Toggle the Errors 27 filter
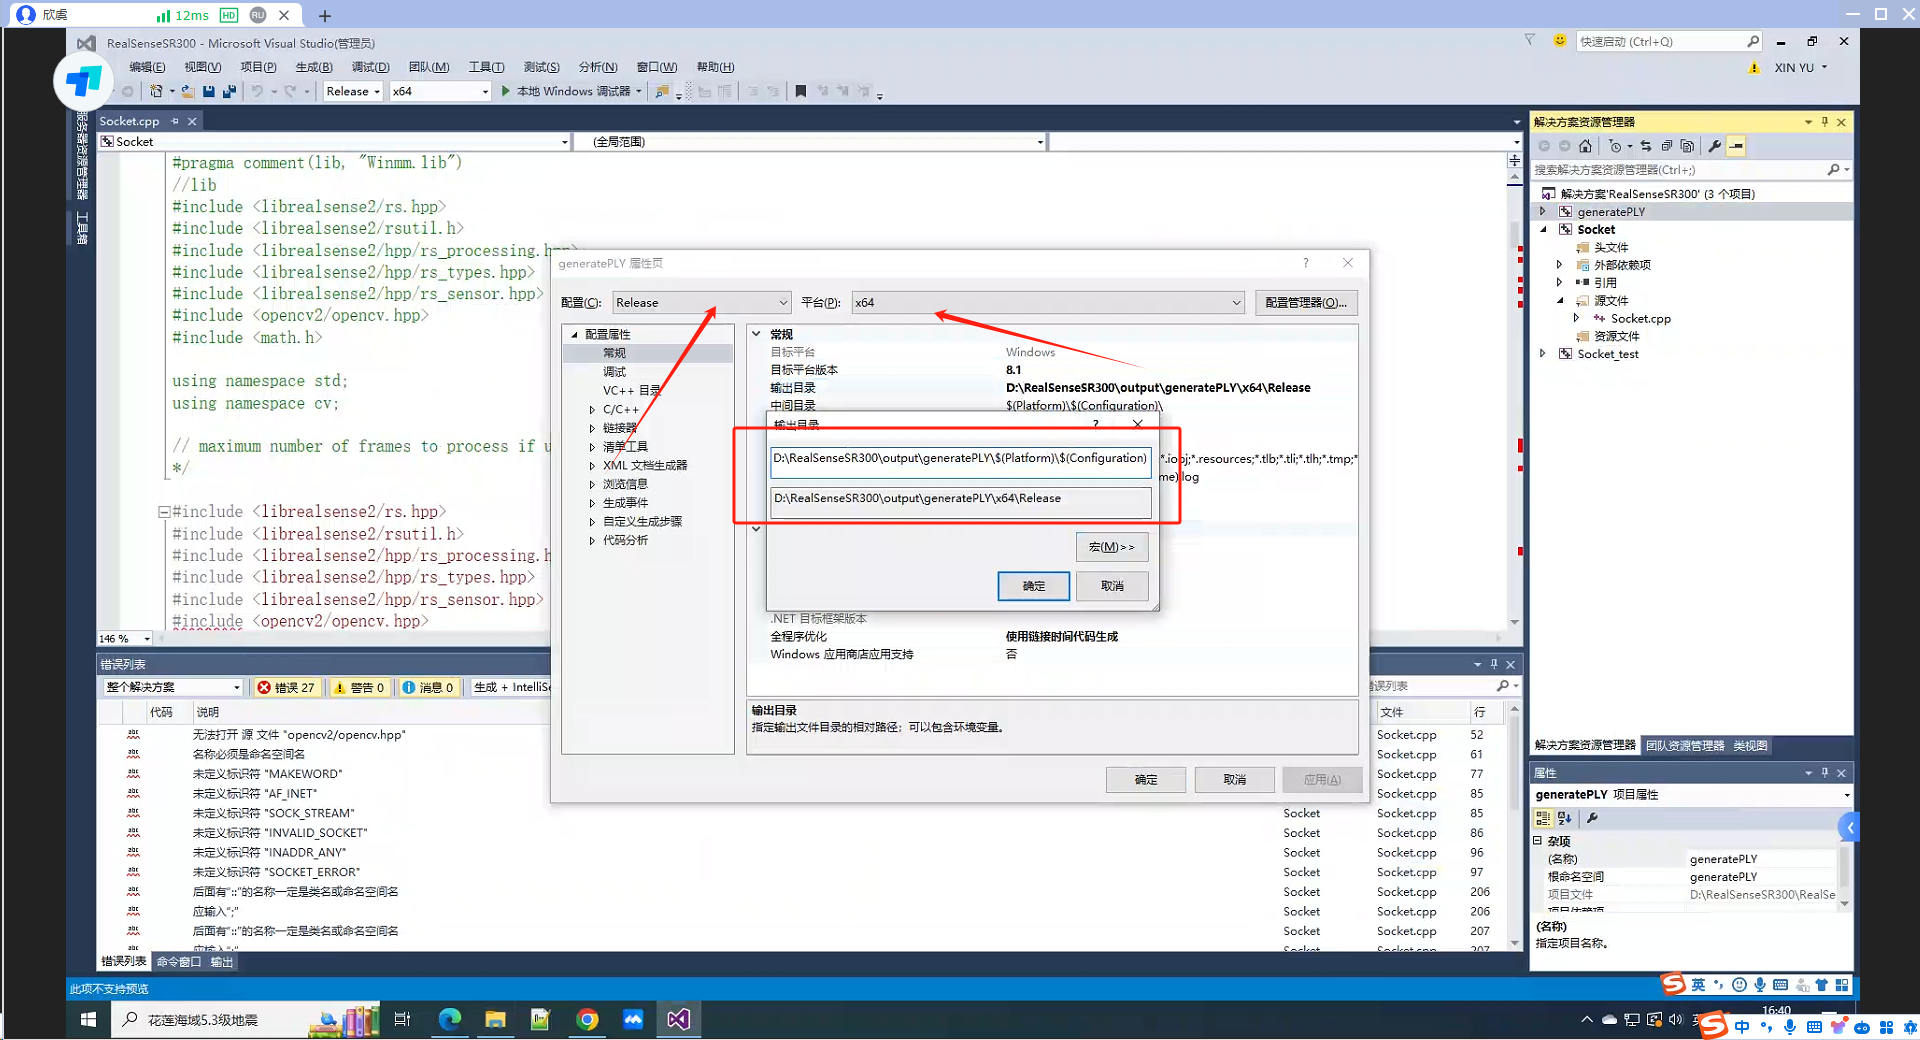This screenshot has width=1920, height=1040. click(285, 687)
